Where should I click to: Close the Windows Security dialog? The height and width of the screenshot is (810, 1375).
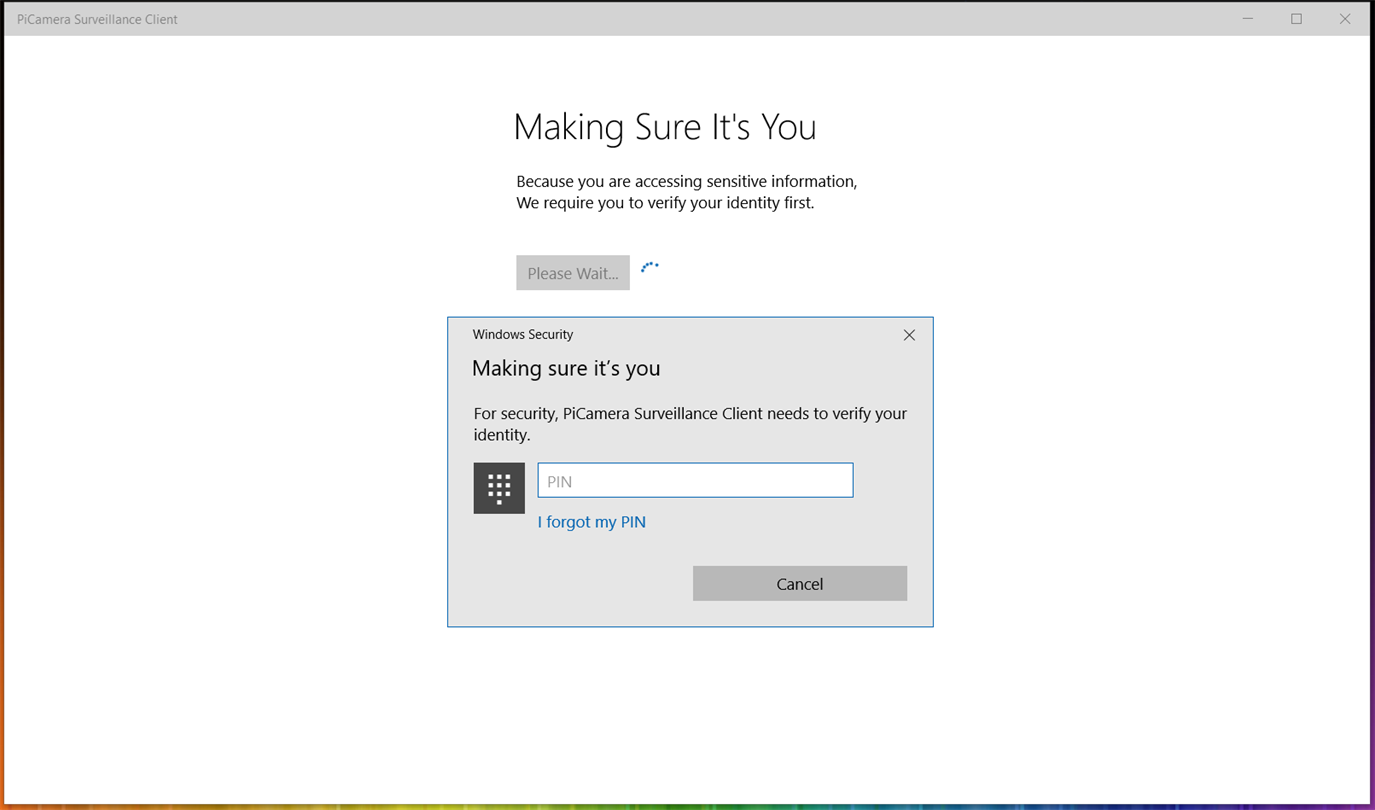click(x=909, y=335)
